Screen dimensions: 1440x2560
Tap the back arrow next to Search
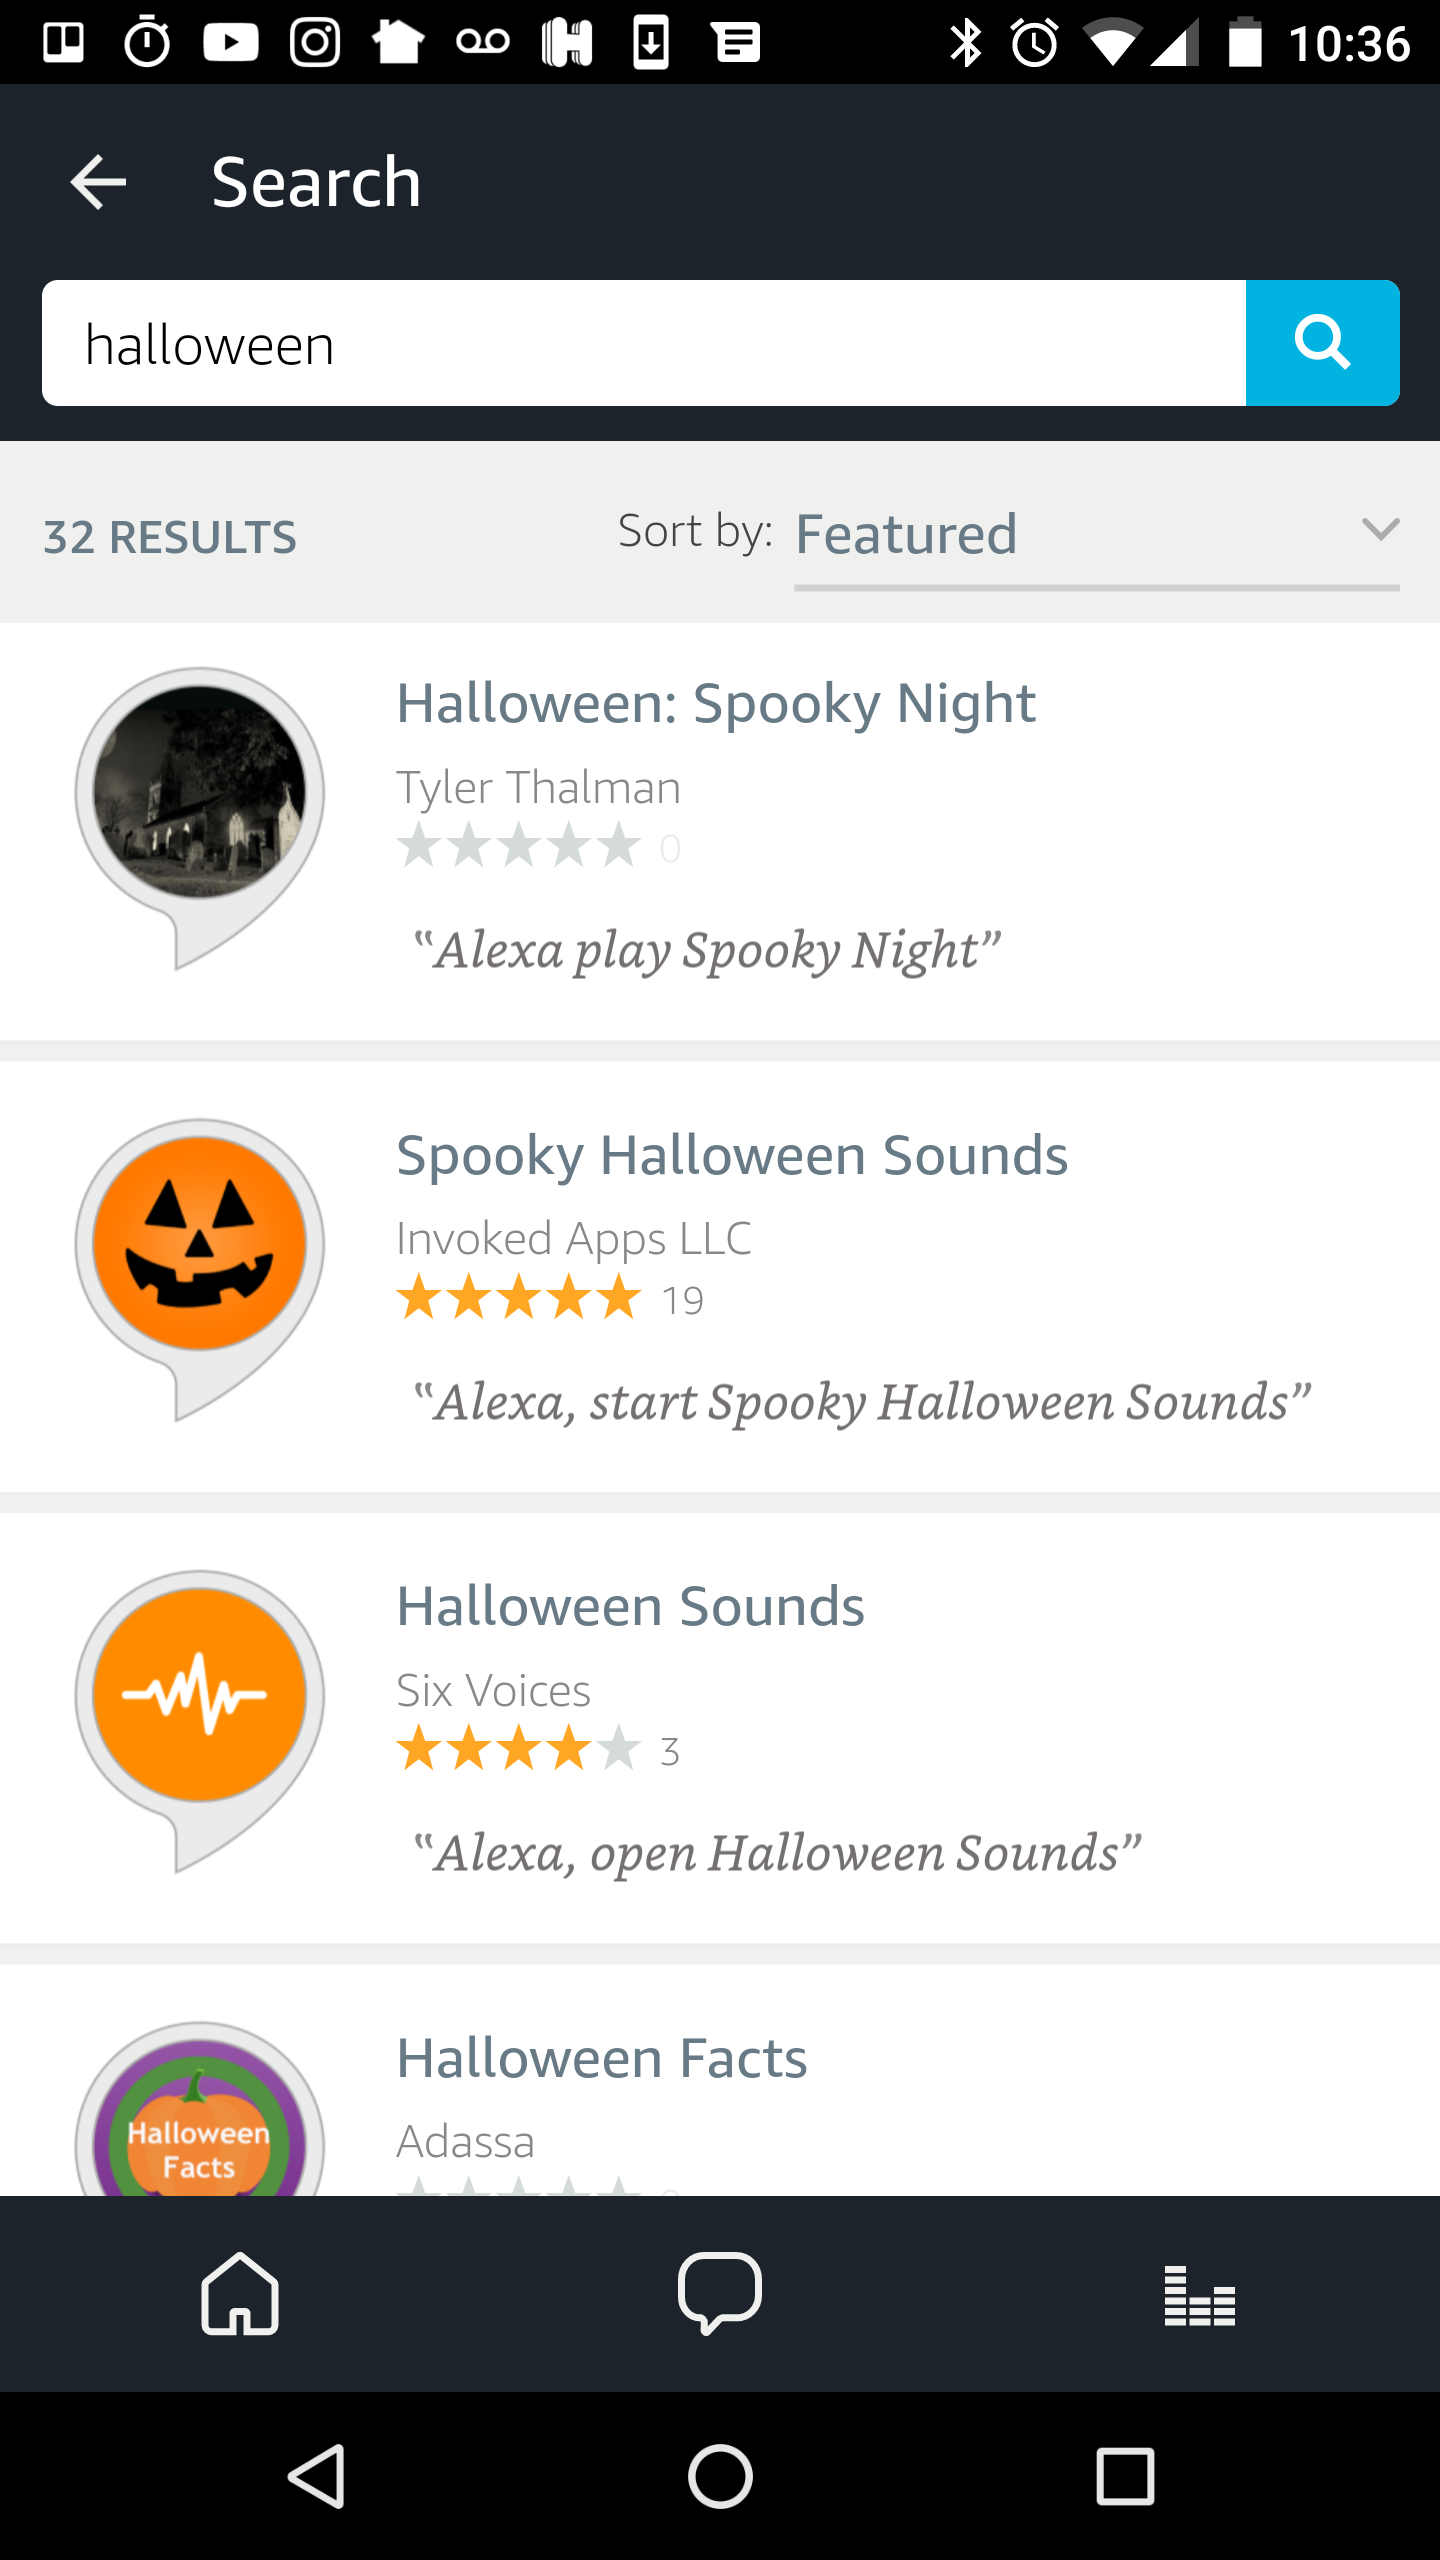coord(96,181)
